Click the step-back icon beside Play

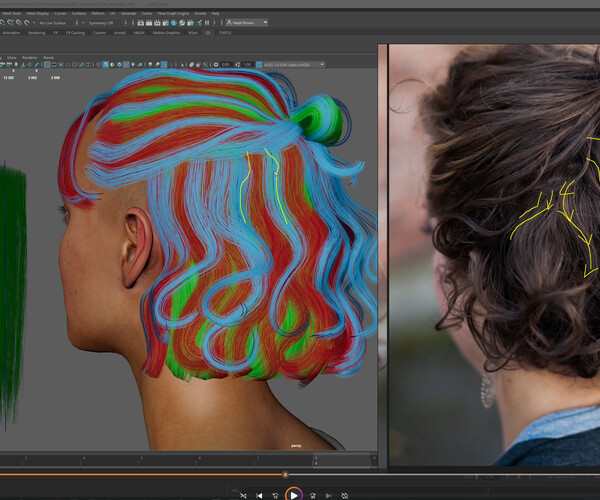click(276, 494)
